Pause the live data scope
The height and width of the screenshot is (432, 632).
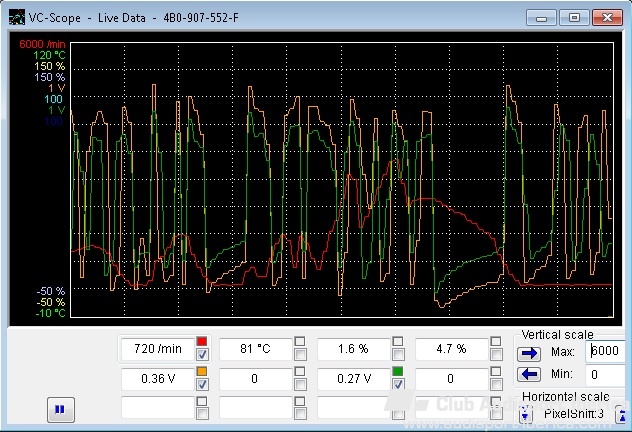click(59, 409)
